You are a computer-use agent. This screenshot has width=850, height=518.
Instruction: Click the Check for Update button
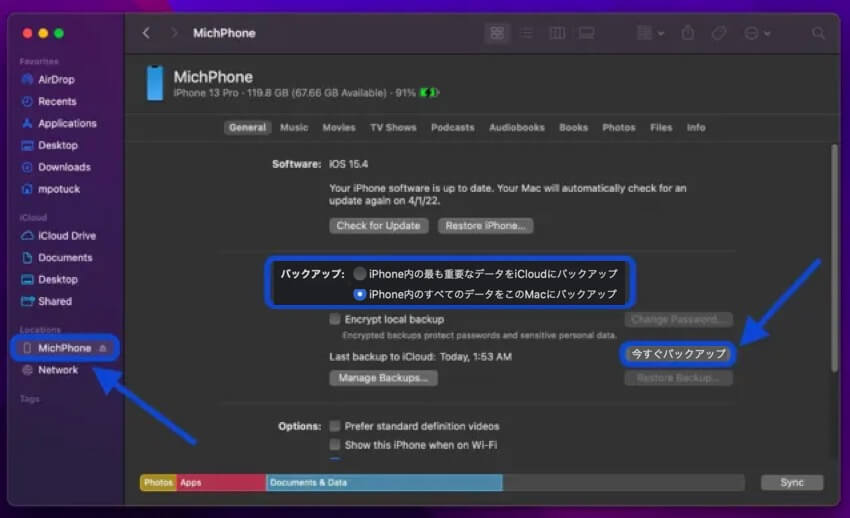point(378,226)
